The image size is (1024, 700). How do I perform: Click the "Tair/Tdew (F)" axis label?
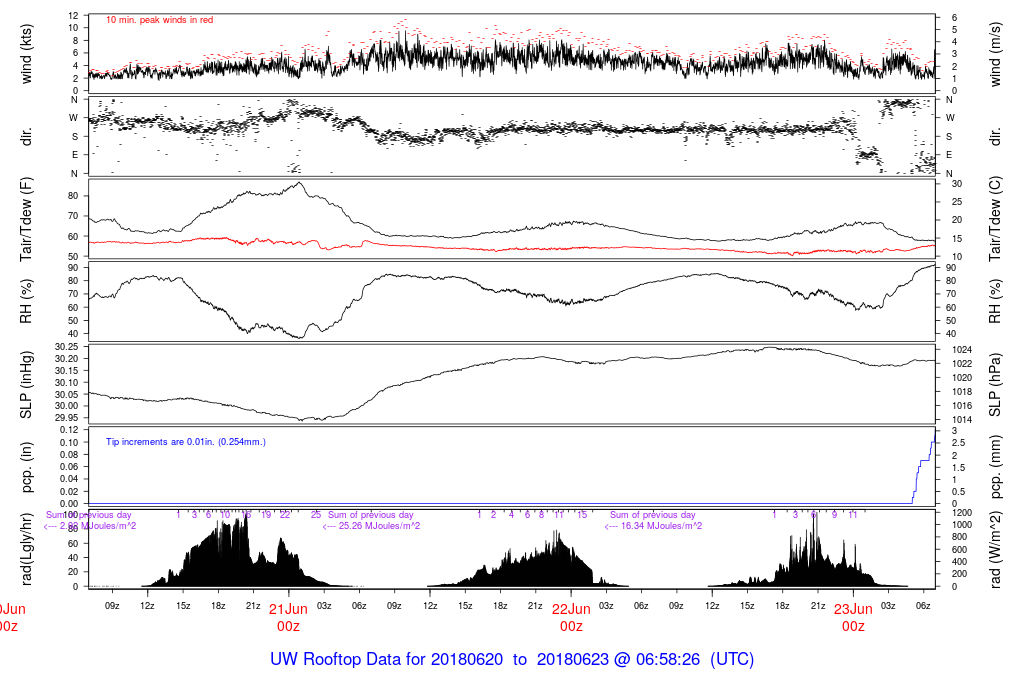pos(26,219)
